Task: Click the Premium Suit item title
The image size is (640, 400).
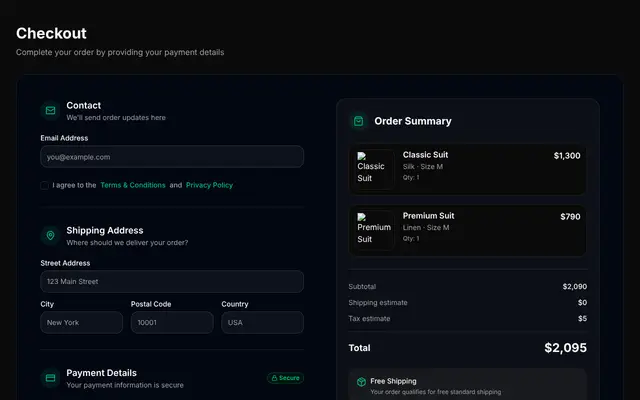Action: coord(428,216)
